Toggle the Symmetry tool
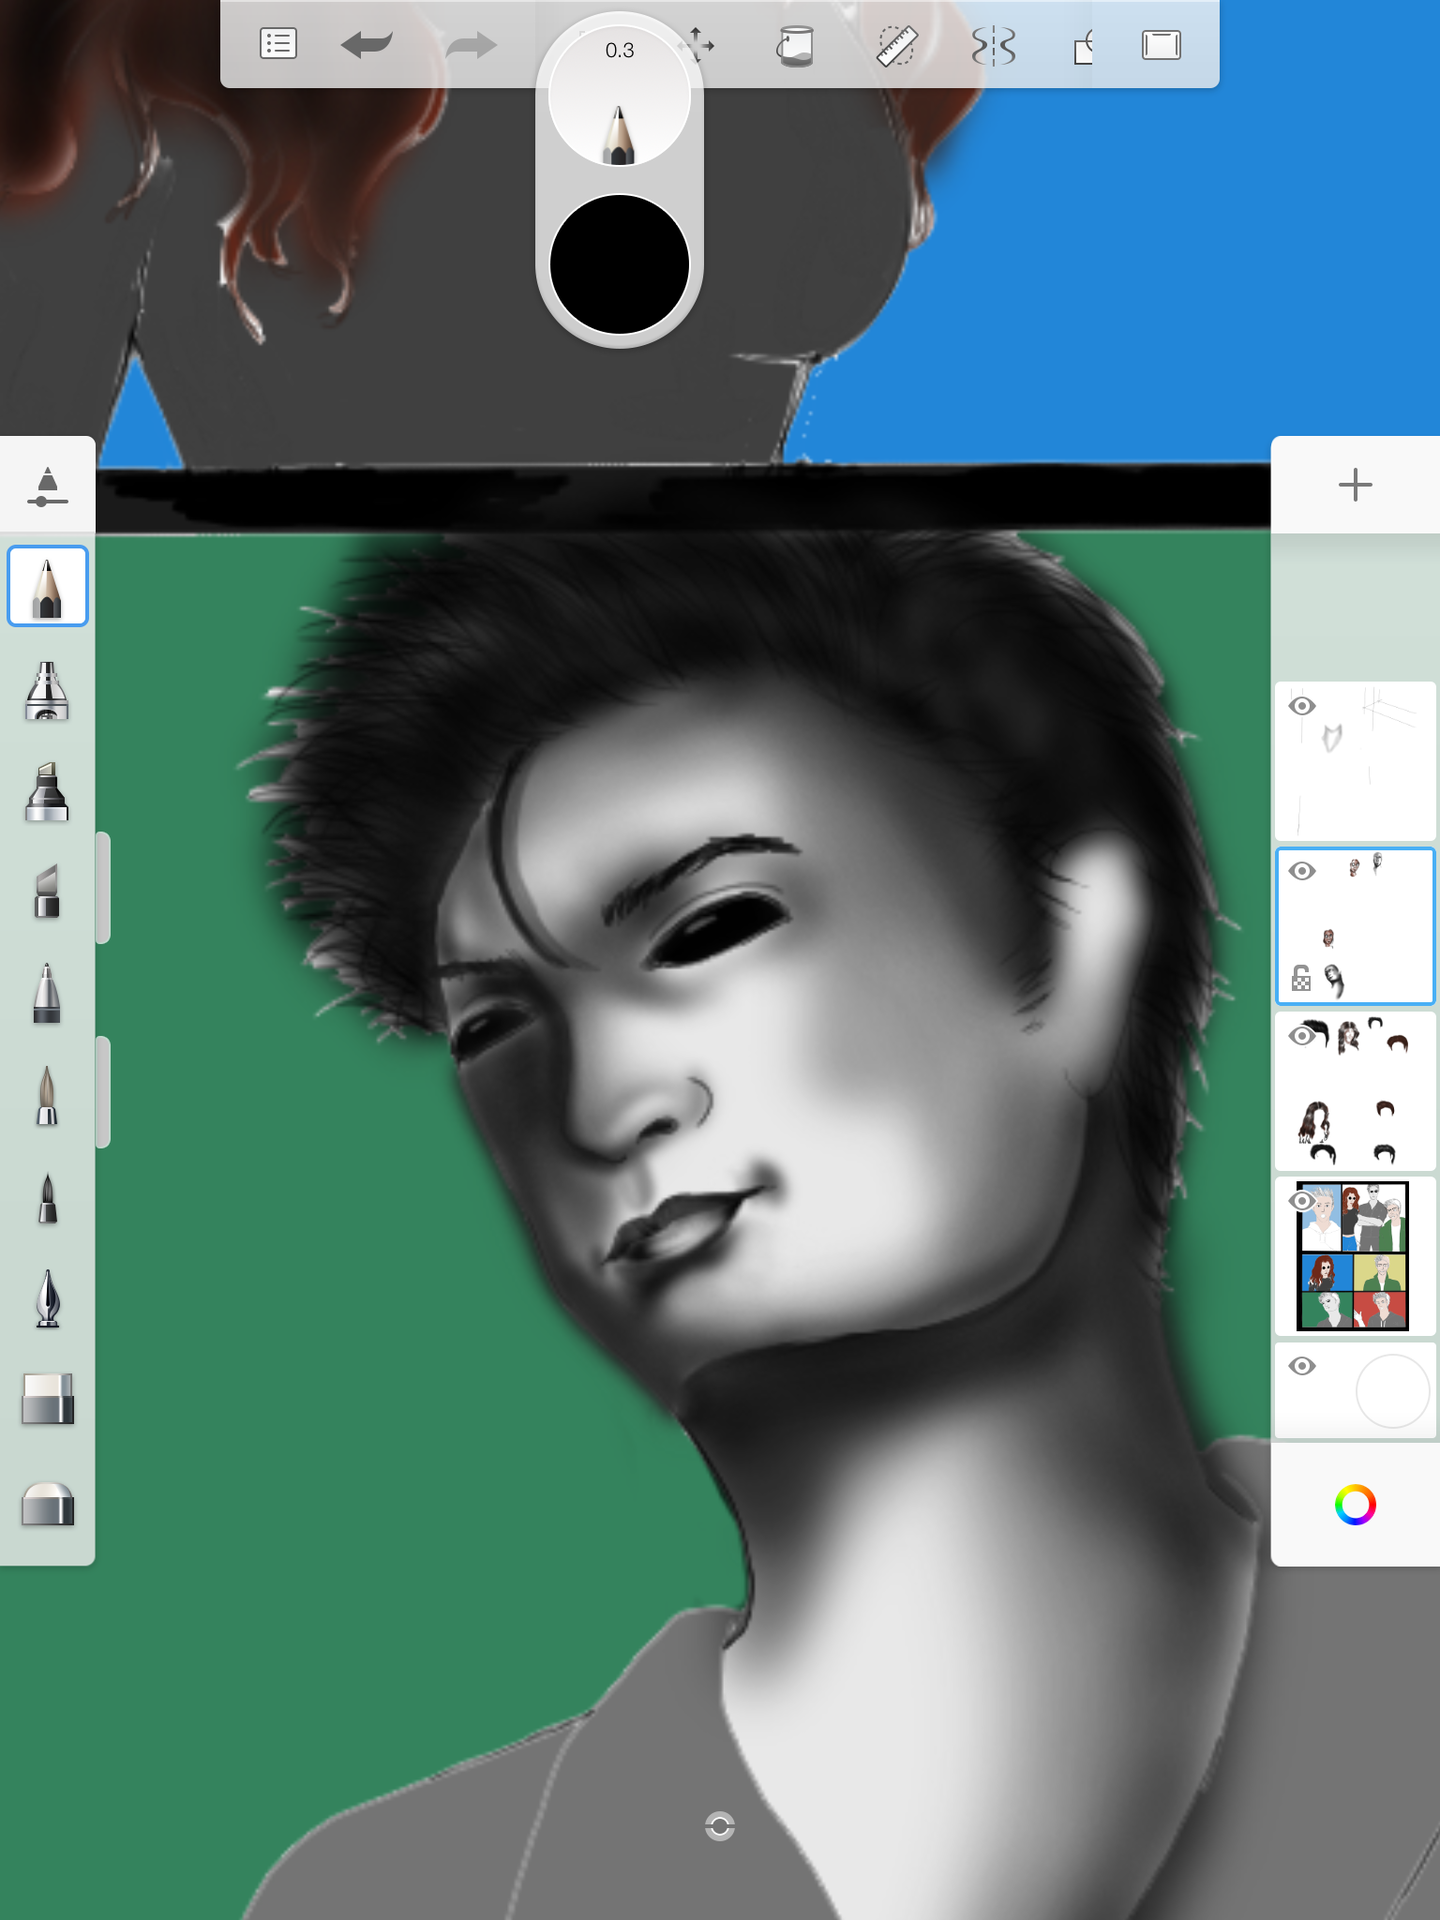Image resolution: width=1440 pixels, height=1920 pixels. coord(993,46)
